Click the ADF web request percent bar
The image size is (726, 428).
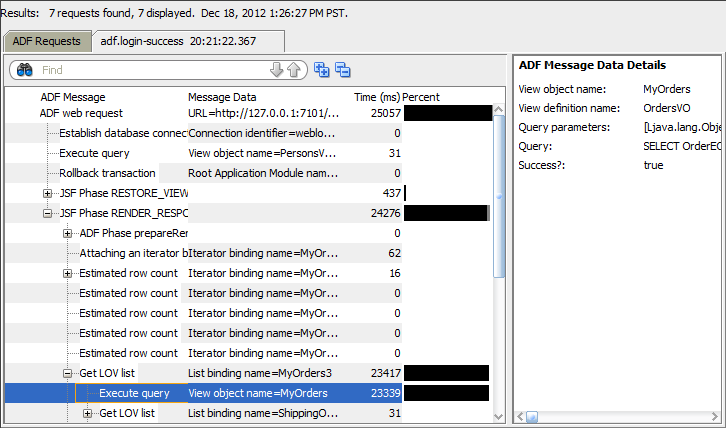pyautogui.click(x=448, y=113)
